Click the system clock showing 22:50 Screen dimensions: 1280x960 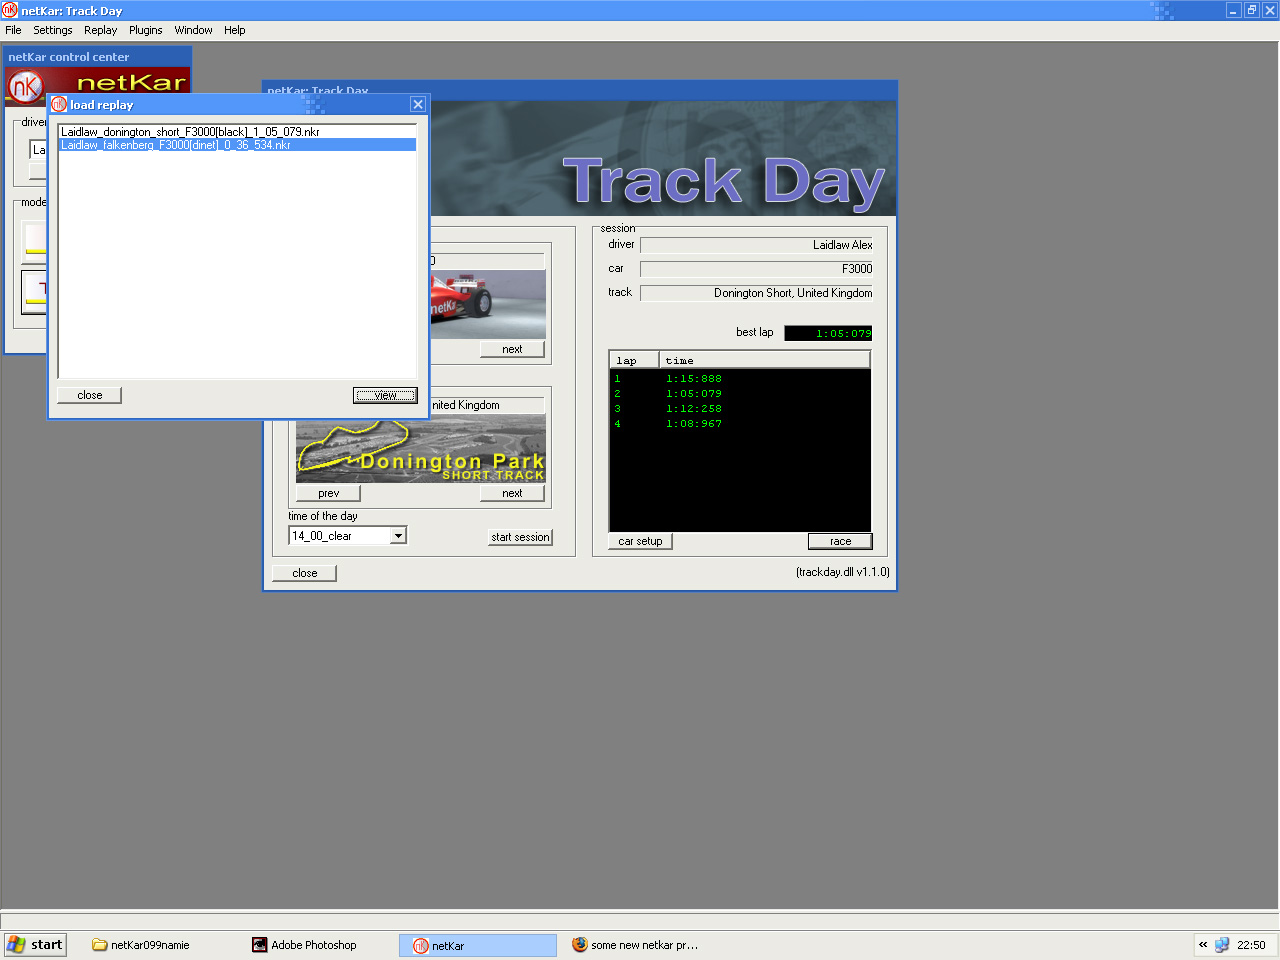coord(1251,945)
